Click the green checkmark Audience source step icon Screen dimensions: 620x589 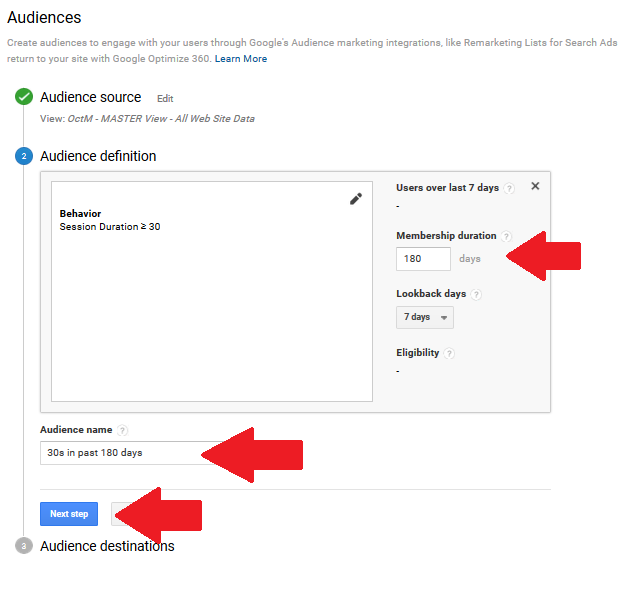(x=24, y=97)
